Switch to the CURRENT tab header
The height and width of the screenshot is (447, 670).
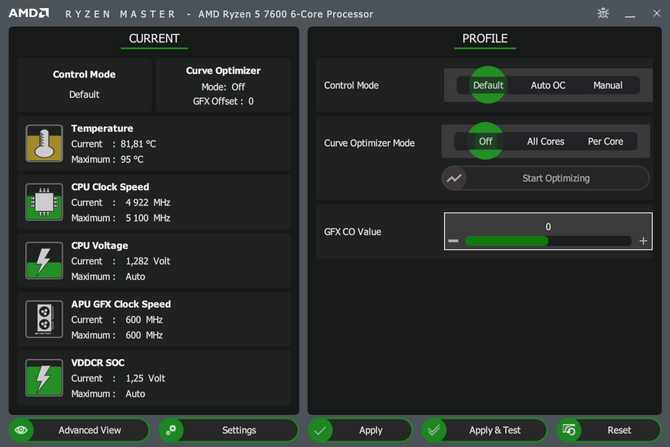click(154, 38)
